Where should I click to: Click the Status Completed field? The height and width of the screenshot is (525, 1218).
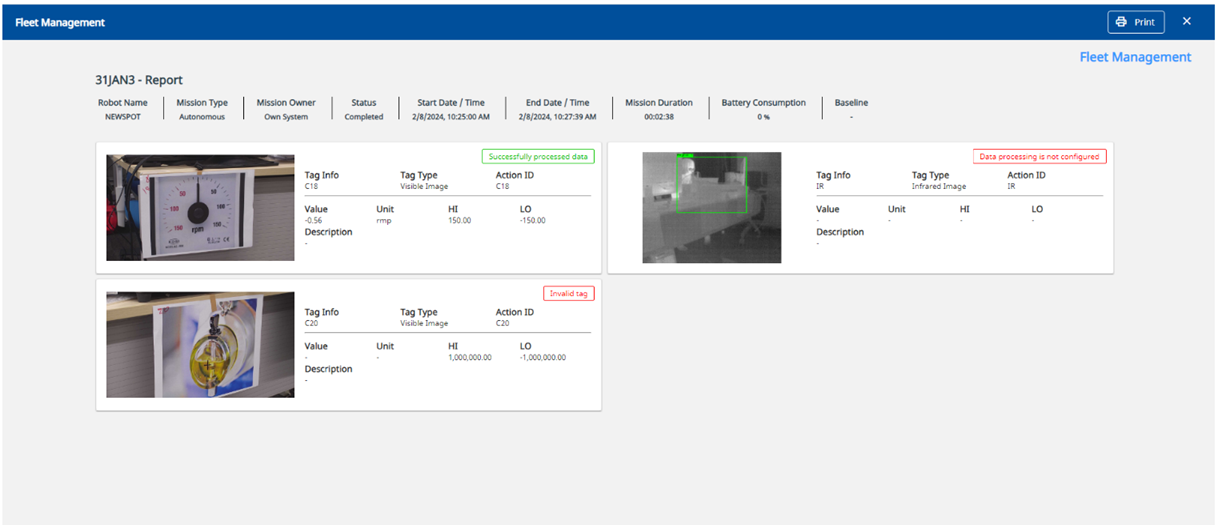click(x=364, y=116)
